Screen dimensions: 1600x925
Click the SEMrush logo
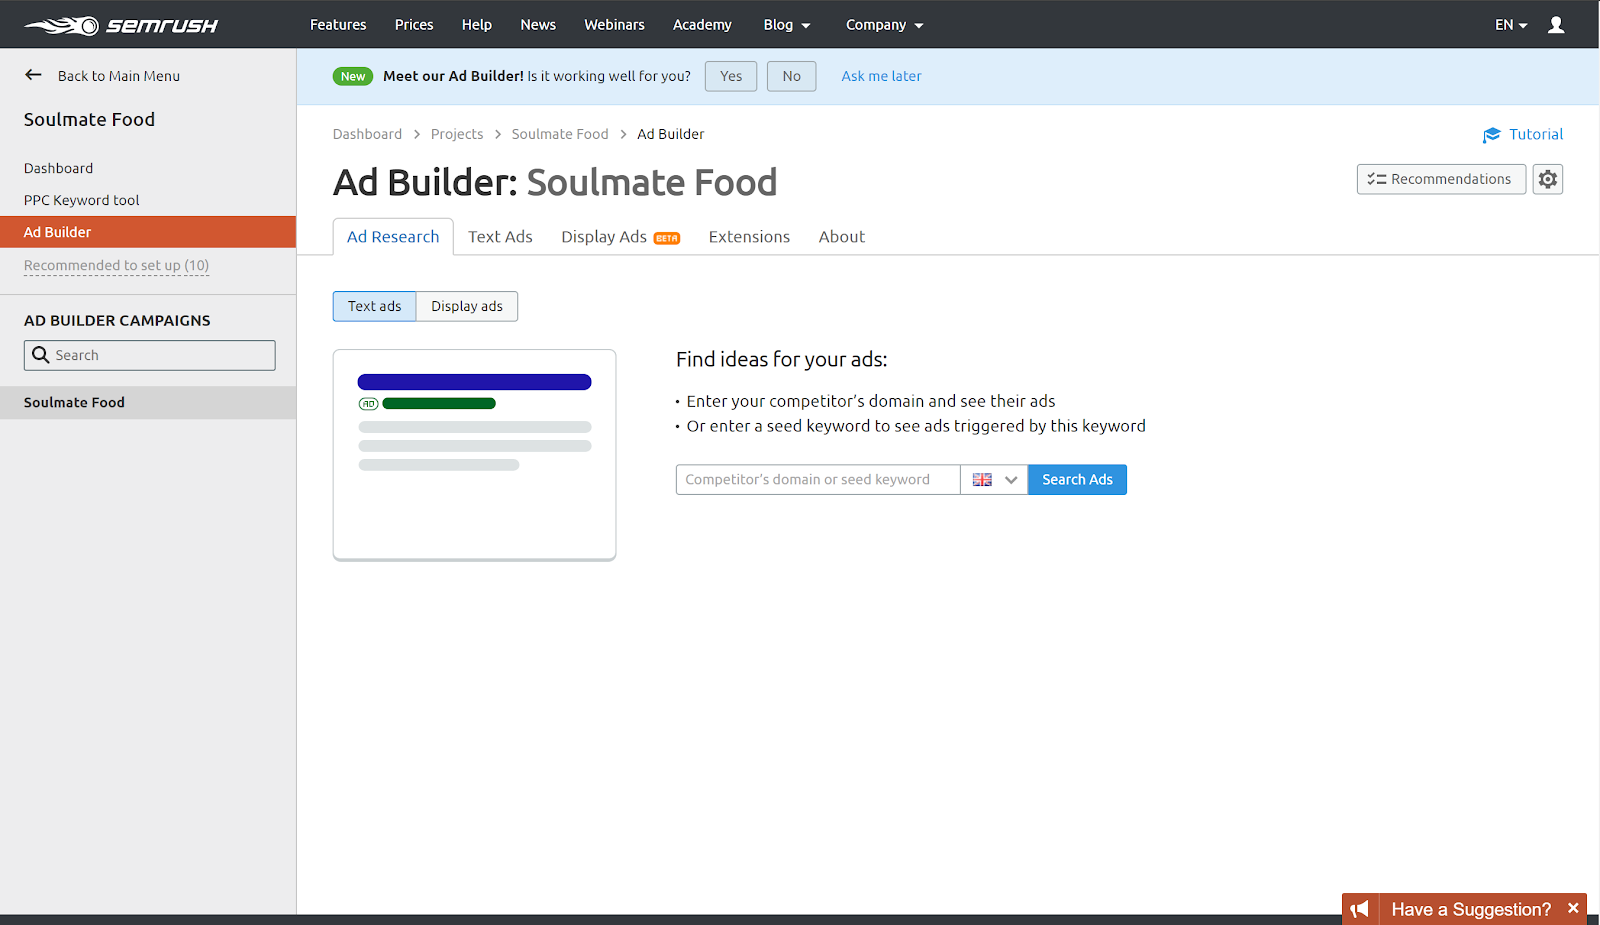(x=121, y=25)
